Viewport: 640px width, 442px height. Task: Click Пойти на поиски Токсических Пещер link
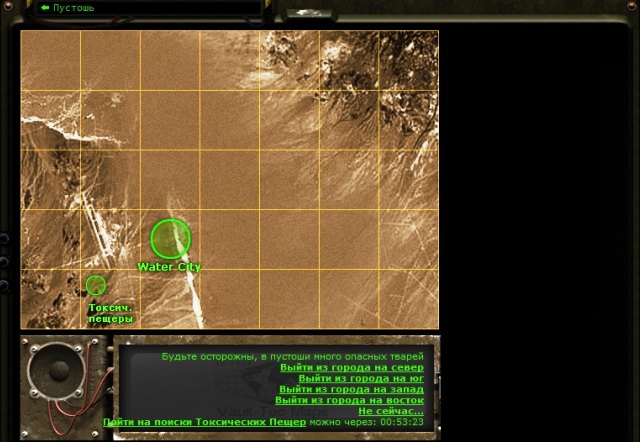pyautogui.click(x=204, y=422)
